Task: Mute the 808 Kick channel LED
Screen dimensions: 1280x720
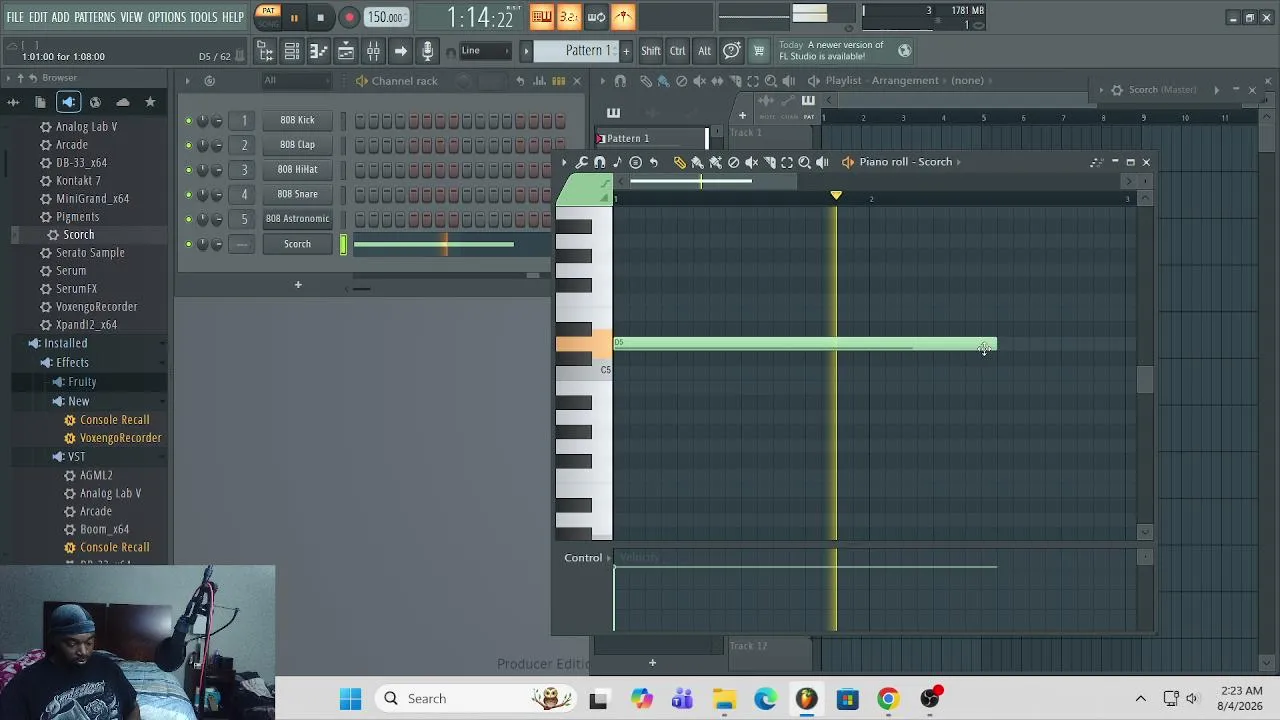Action: pos(188,120)
